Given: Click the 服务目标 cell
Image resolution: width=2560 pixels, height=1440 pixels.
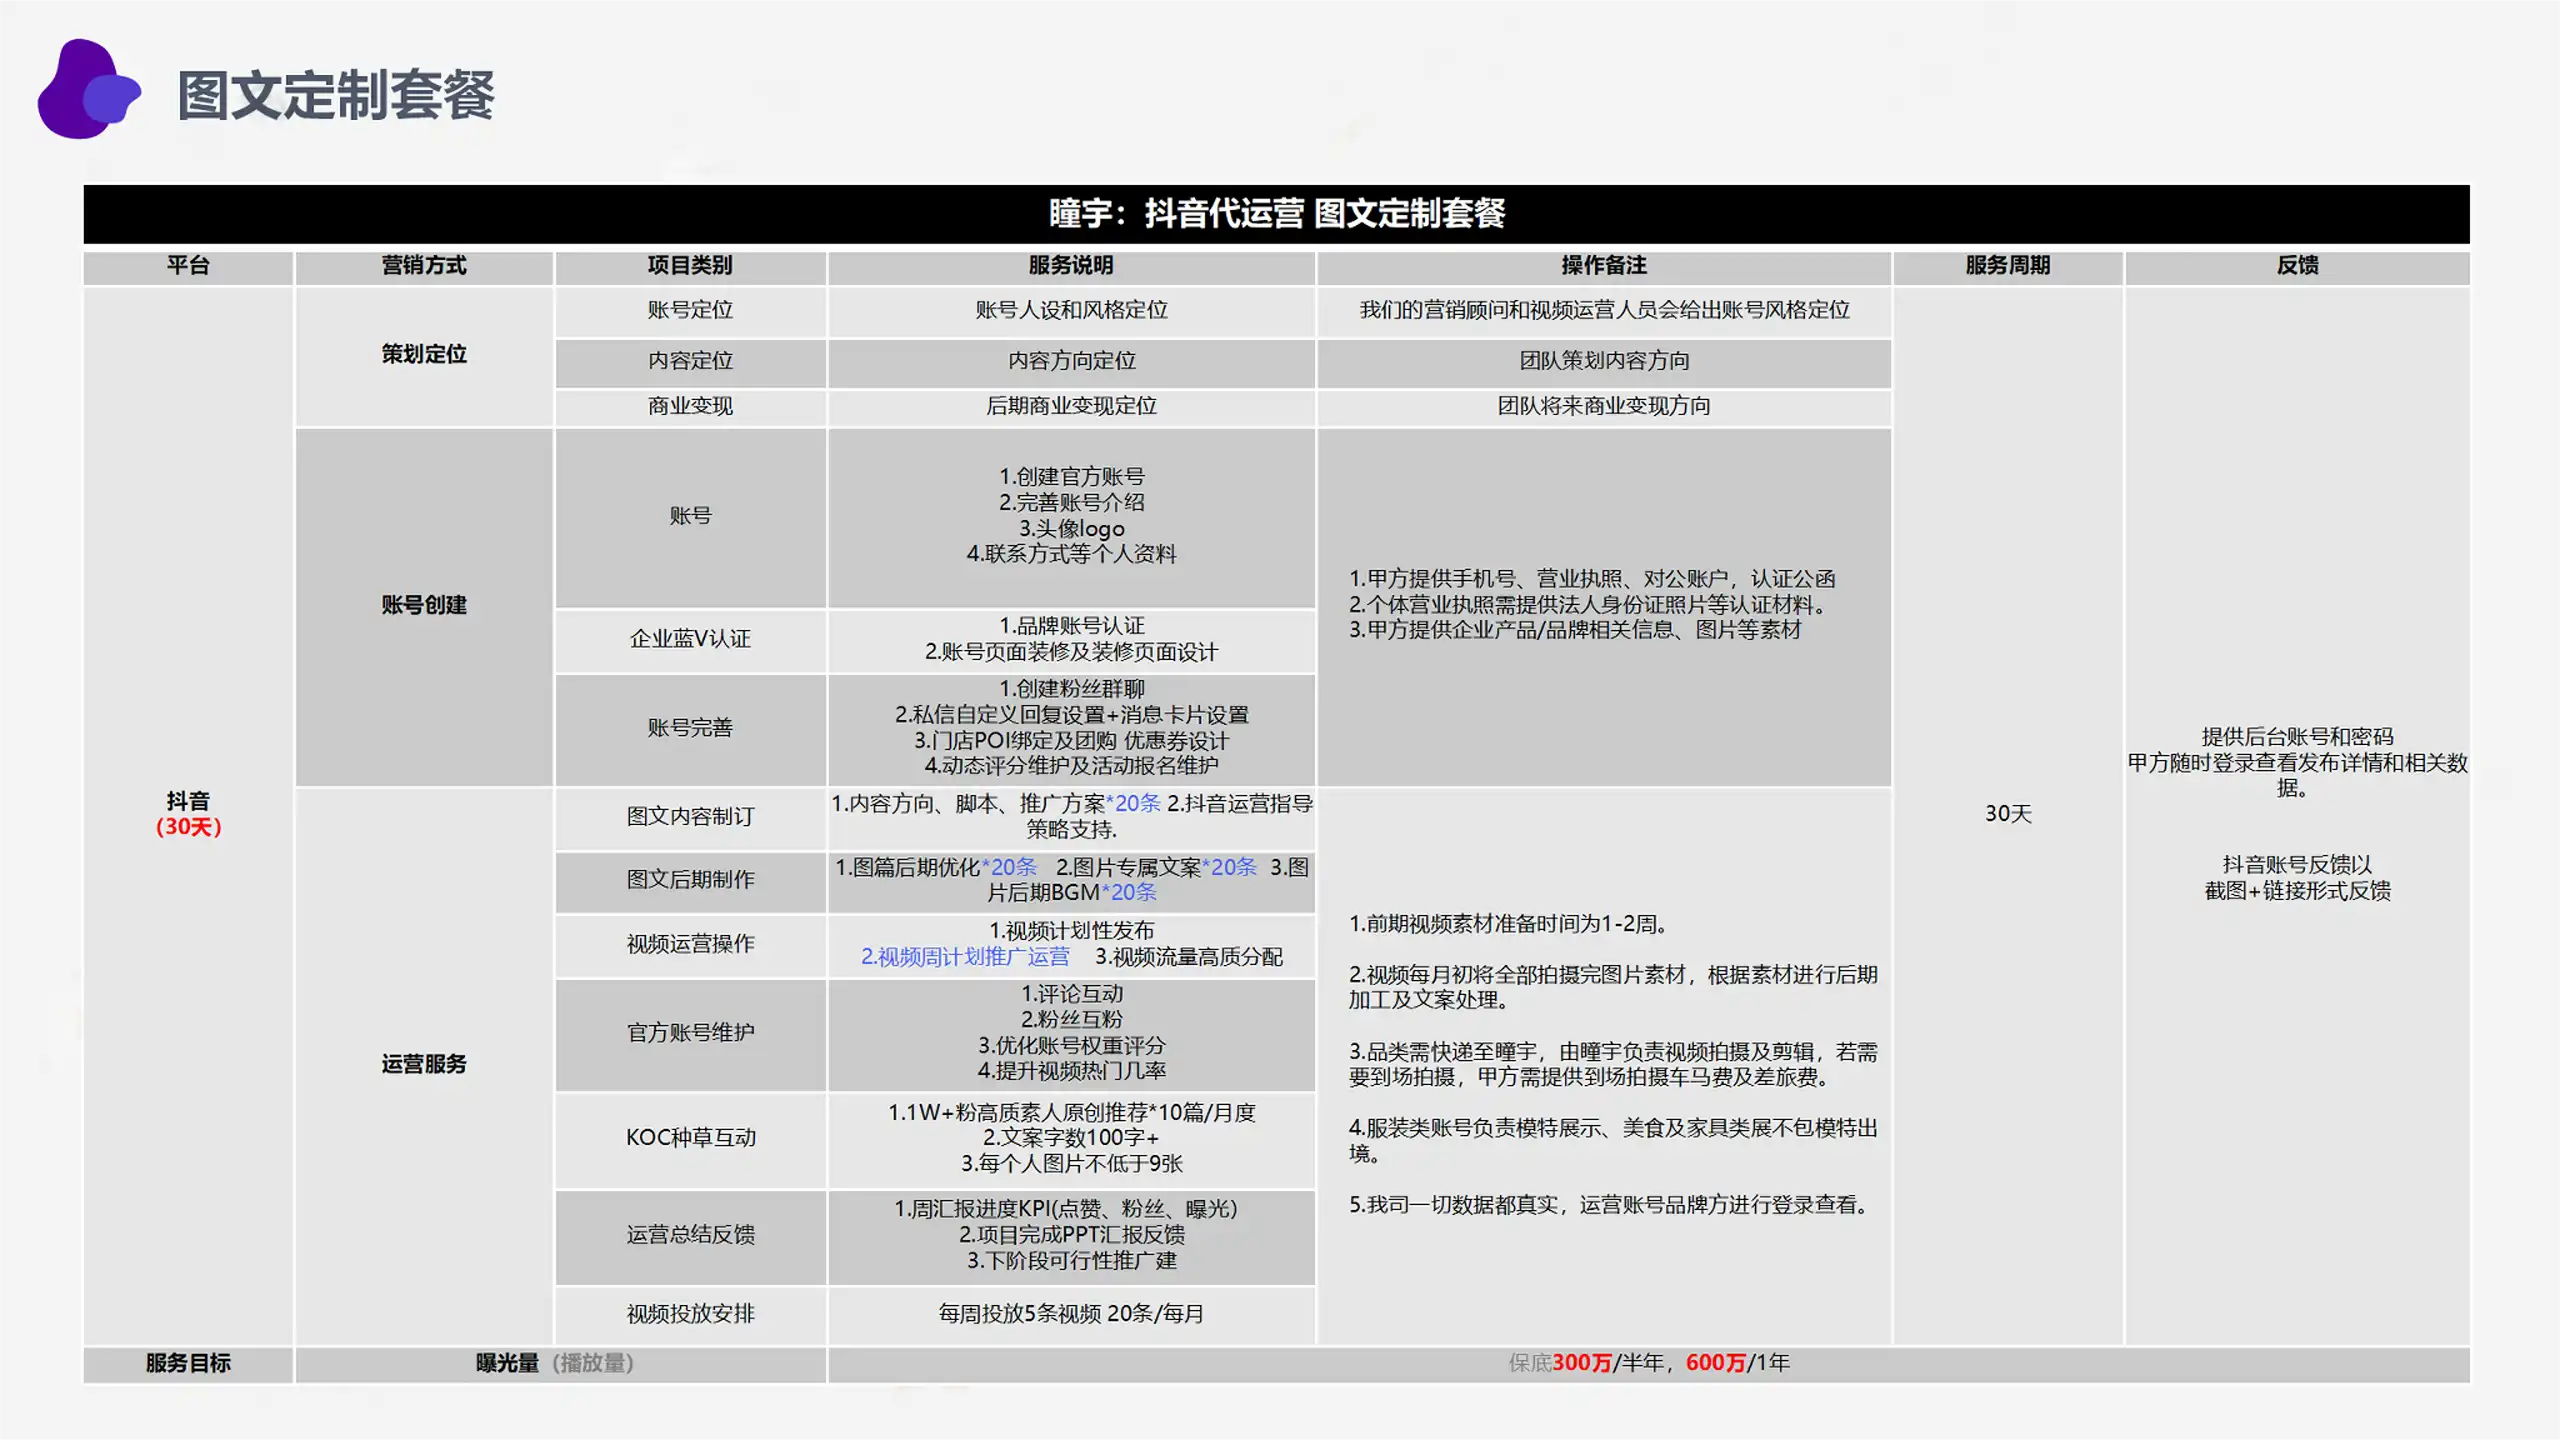Looking at the screenshot, I should 188,1364.
